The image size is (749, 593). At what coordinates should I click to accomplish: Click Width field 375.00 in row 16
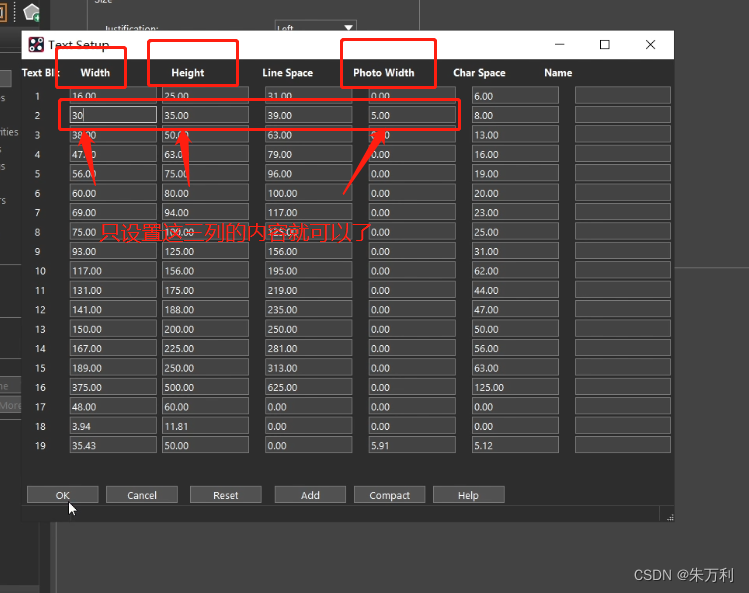(x=113, y=387)
